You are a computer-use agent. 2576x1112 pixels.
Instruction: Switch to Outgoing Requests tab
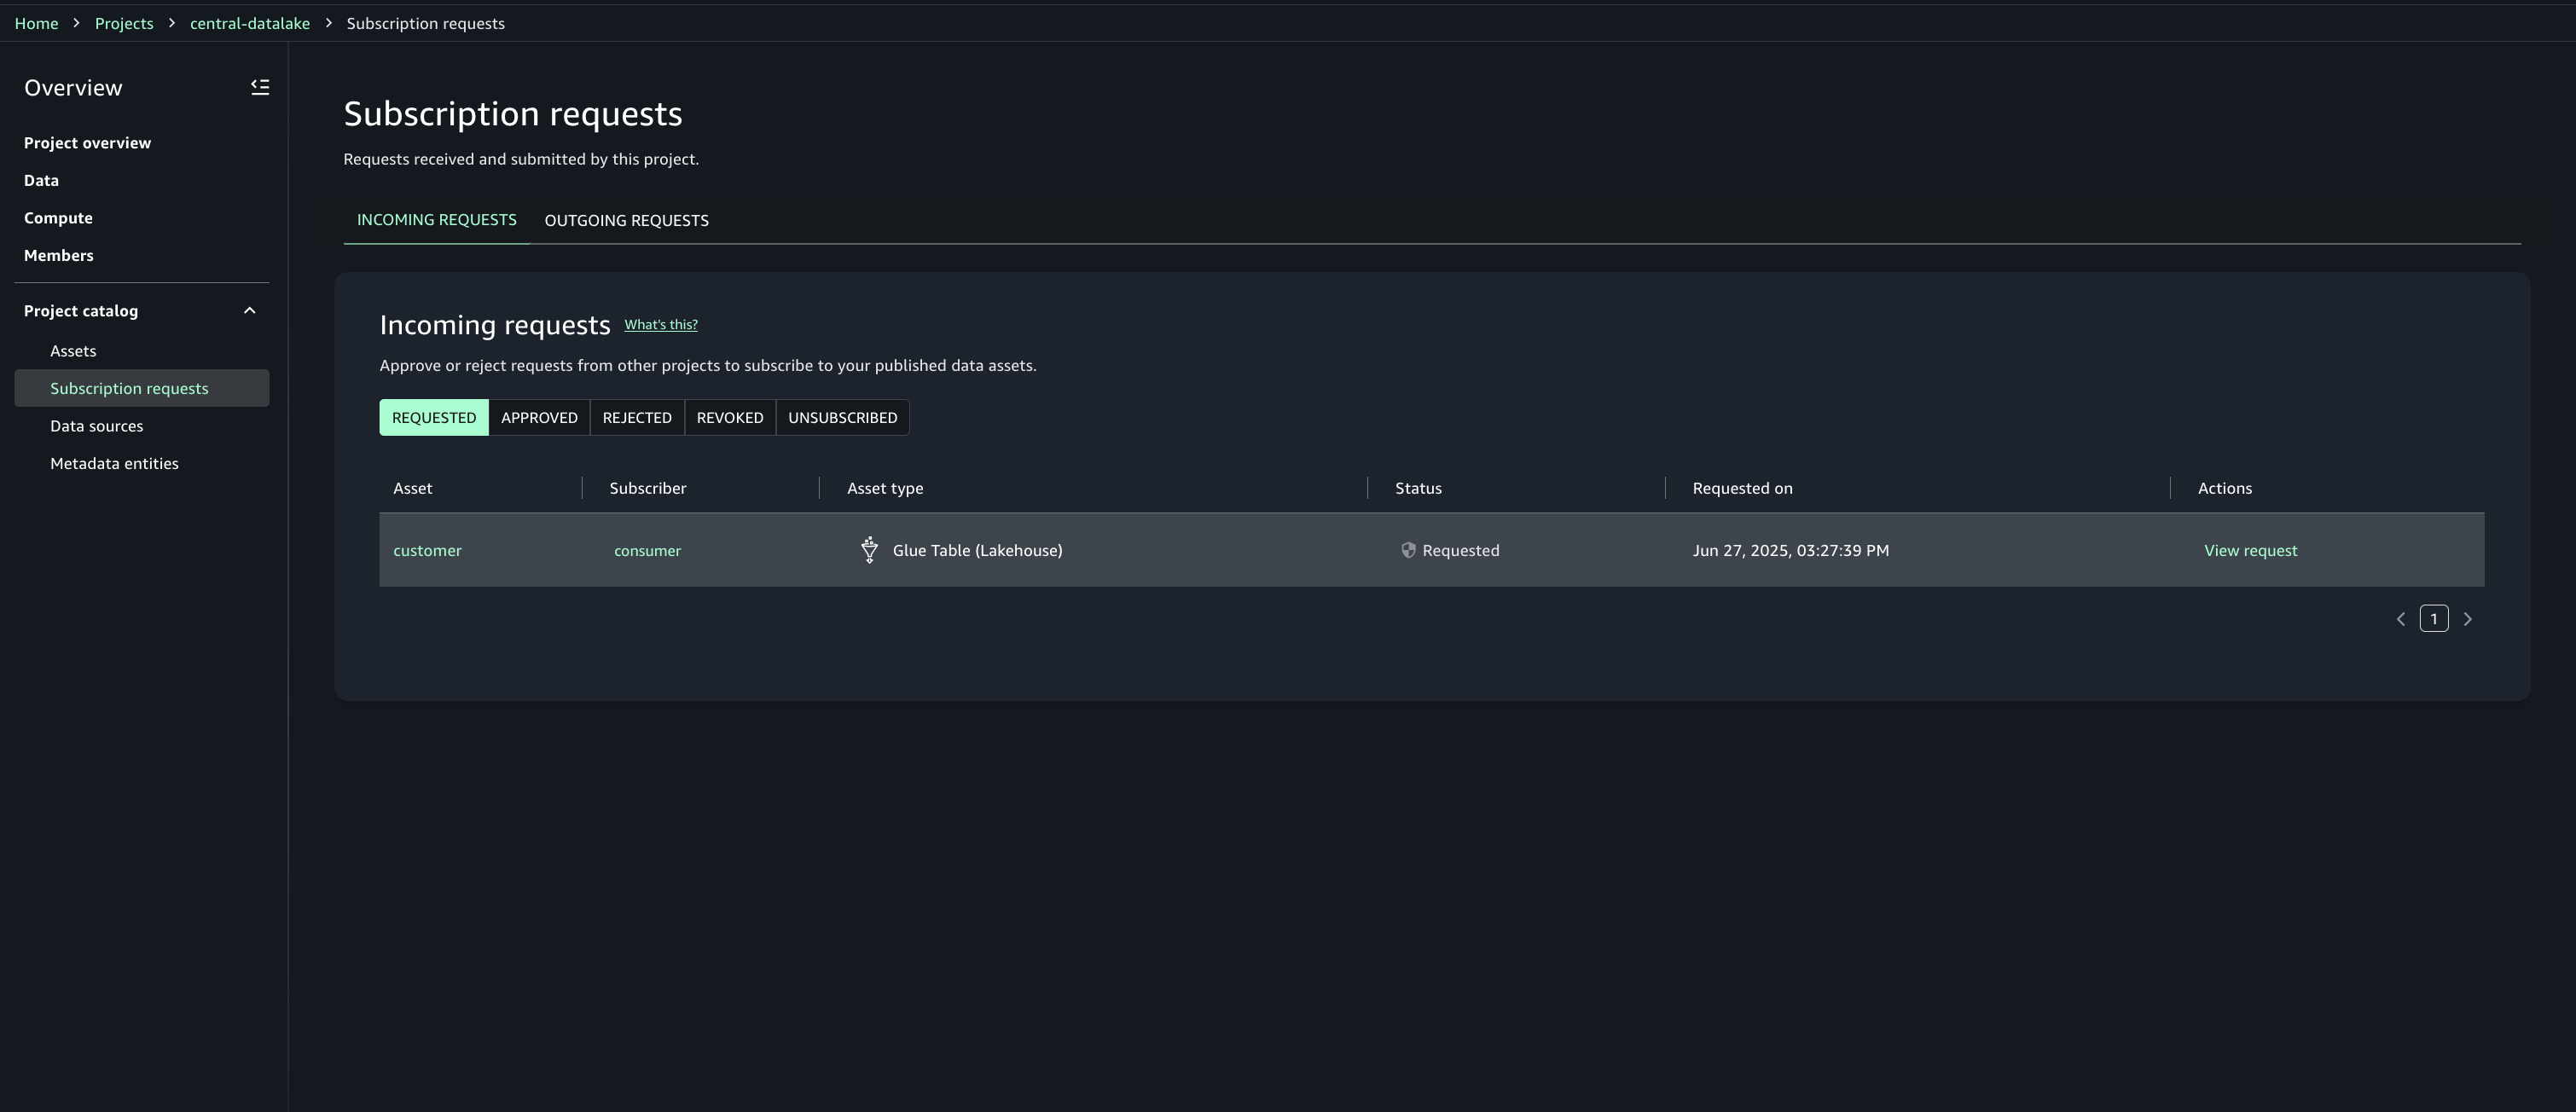[626, 220]
